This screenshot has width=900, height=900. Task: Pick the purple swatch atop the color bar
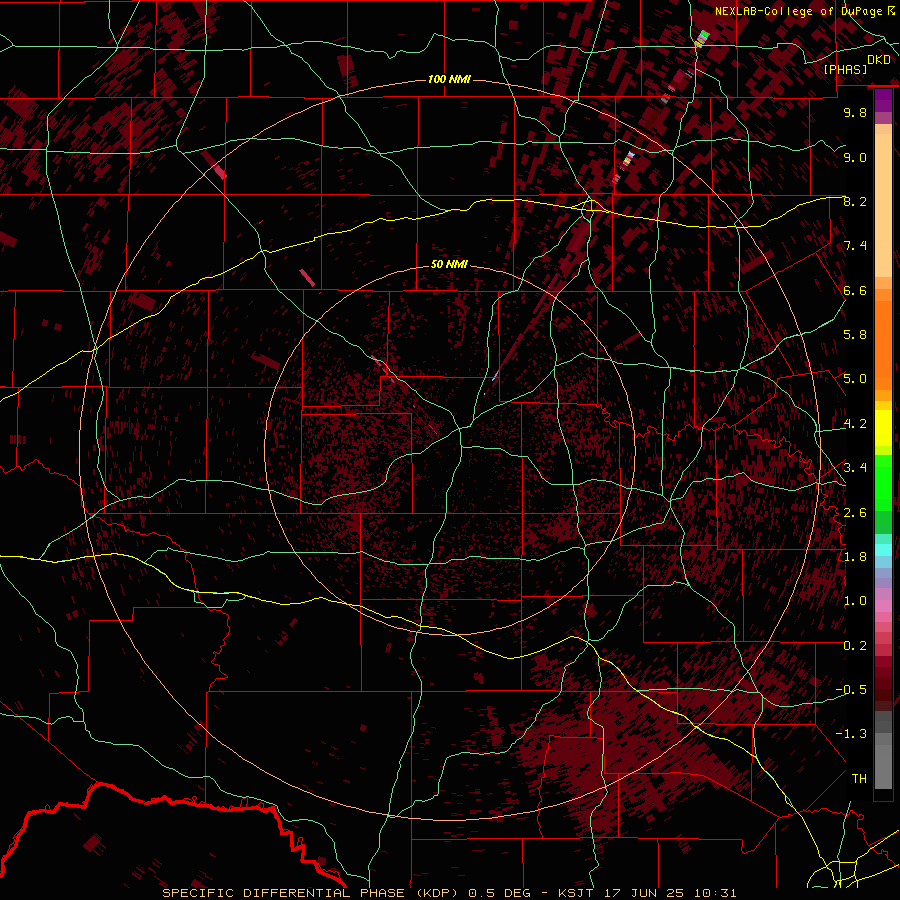[883, 100]
